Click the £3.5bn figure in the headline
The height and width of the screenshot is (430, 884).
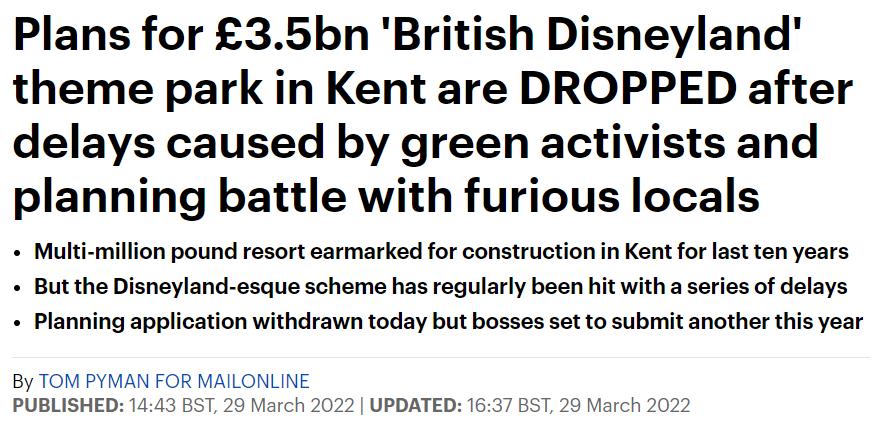tap(292, 37)
